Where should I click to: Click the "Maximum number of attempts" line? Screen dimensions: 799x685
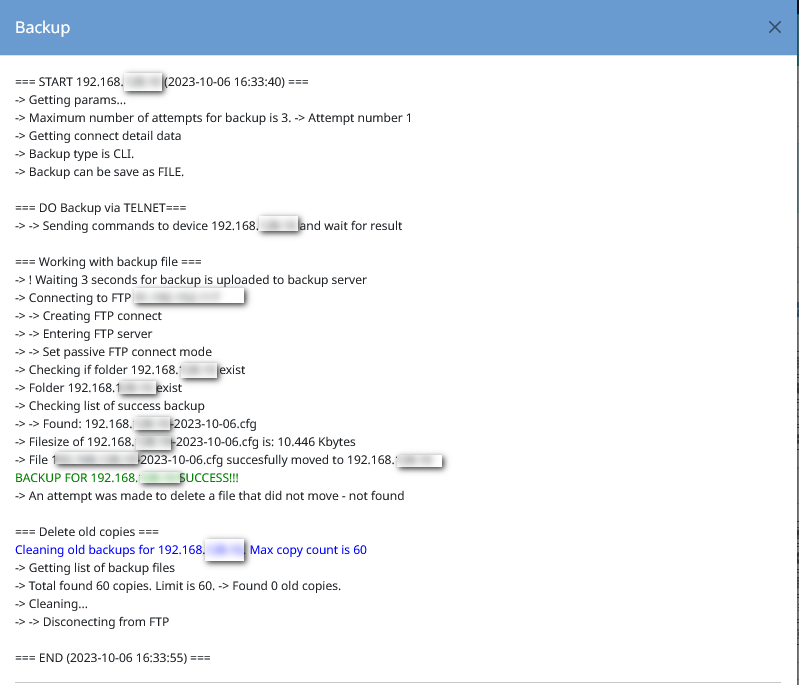pos(213,118)
